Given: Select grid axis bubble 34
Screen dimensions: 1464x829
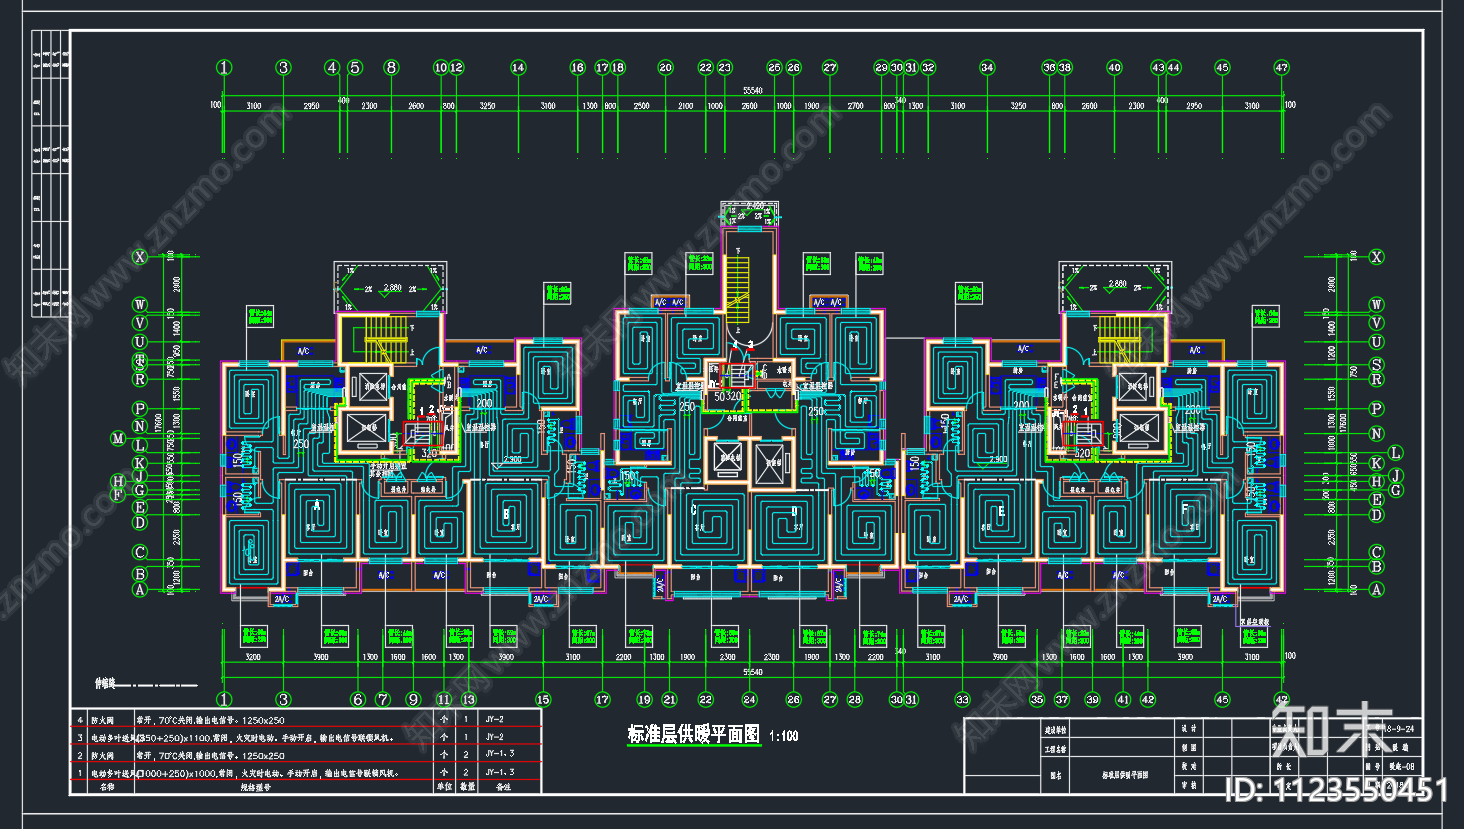Looking at the screenshot, I should click(x=987, y=68).
